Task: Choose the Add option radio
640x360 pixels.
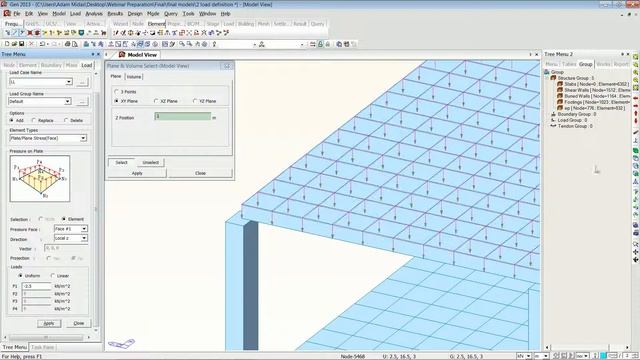Action: click(11, 120)
